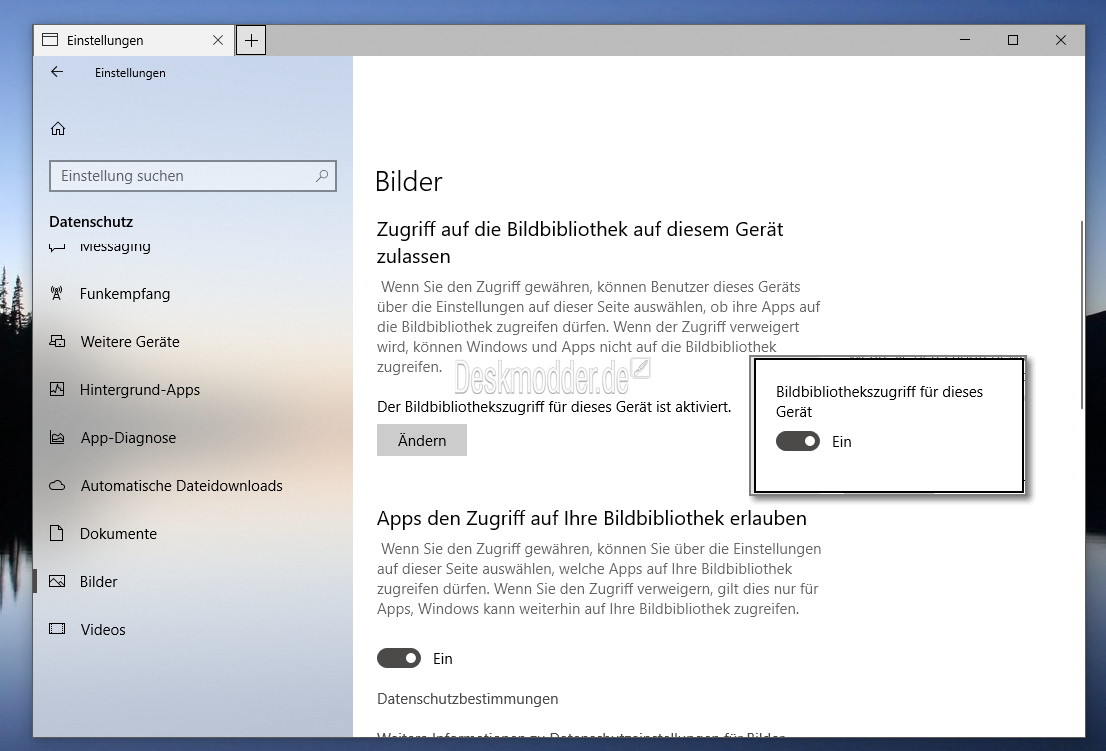Toggle Bildbibliothekszugriff für dieses Gerät switch
Image resolution: width=1106 pixels, height=751 pixels.
pyautogui.click(x=798, y=441)
